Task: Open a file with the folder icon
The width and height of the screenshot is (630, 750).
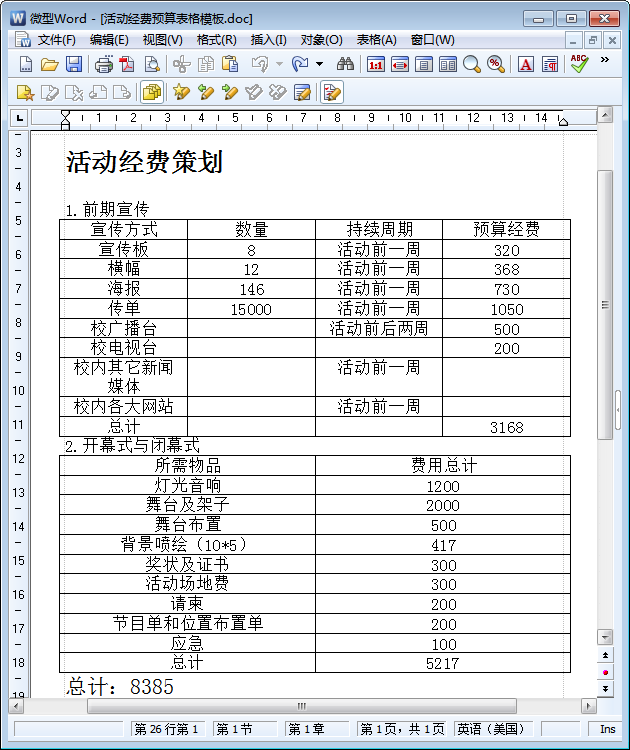Action: point(49,64)
